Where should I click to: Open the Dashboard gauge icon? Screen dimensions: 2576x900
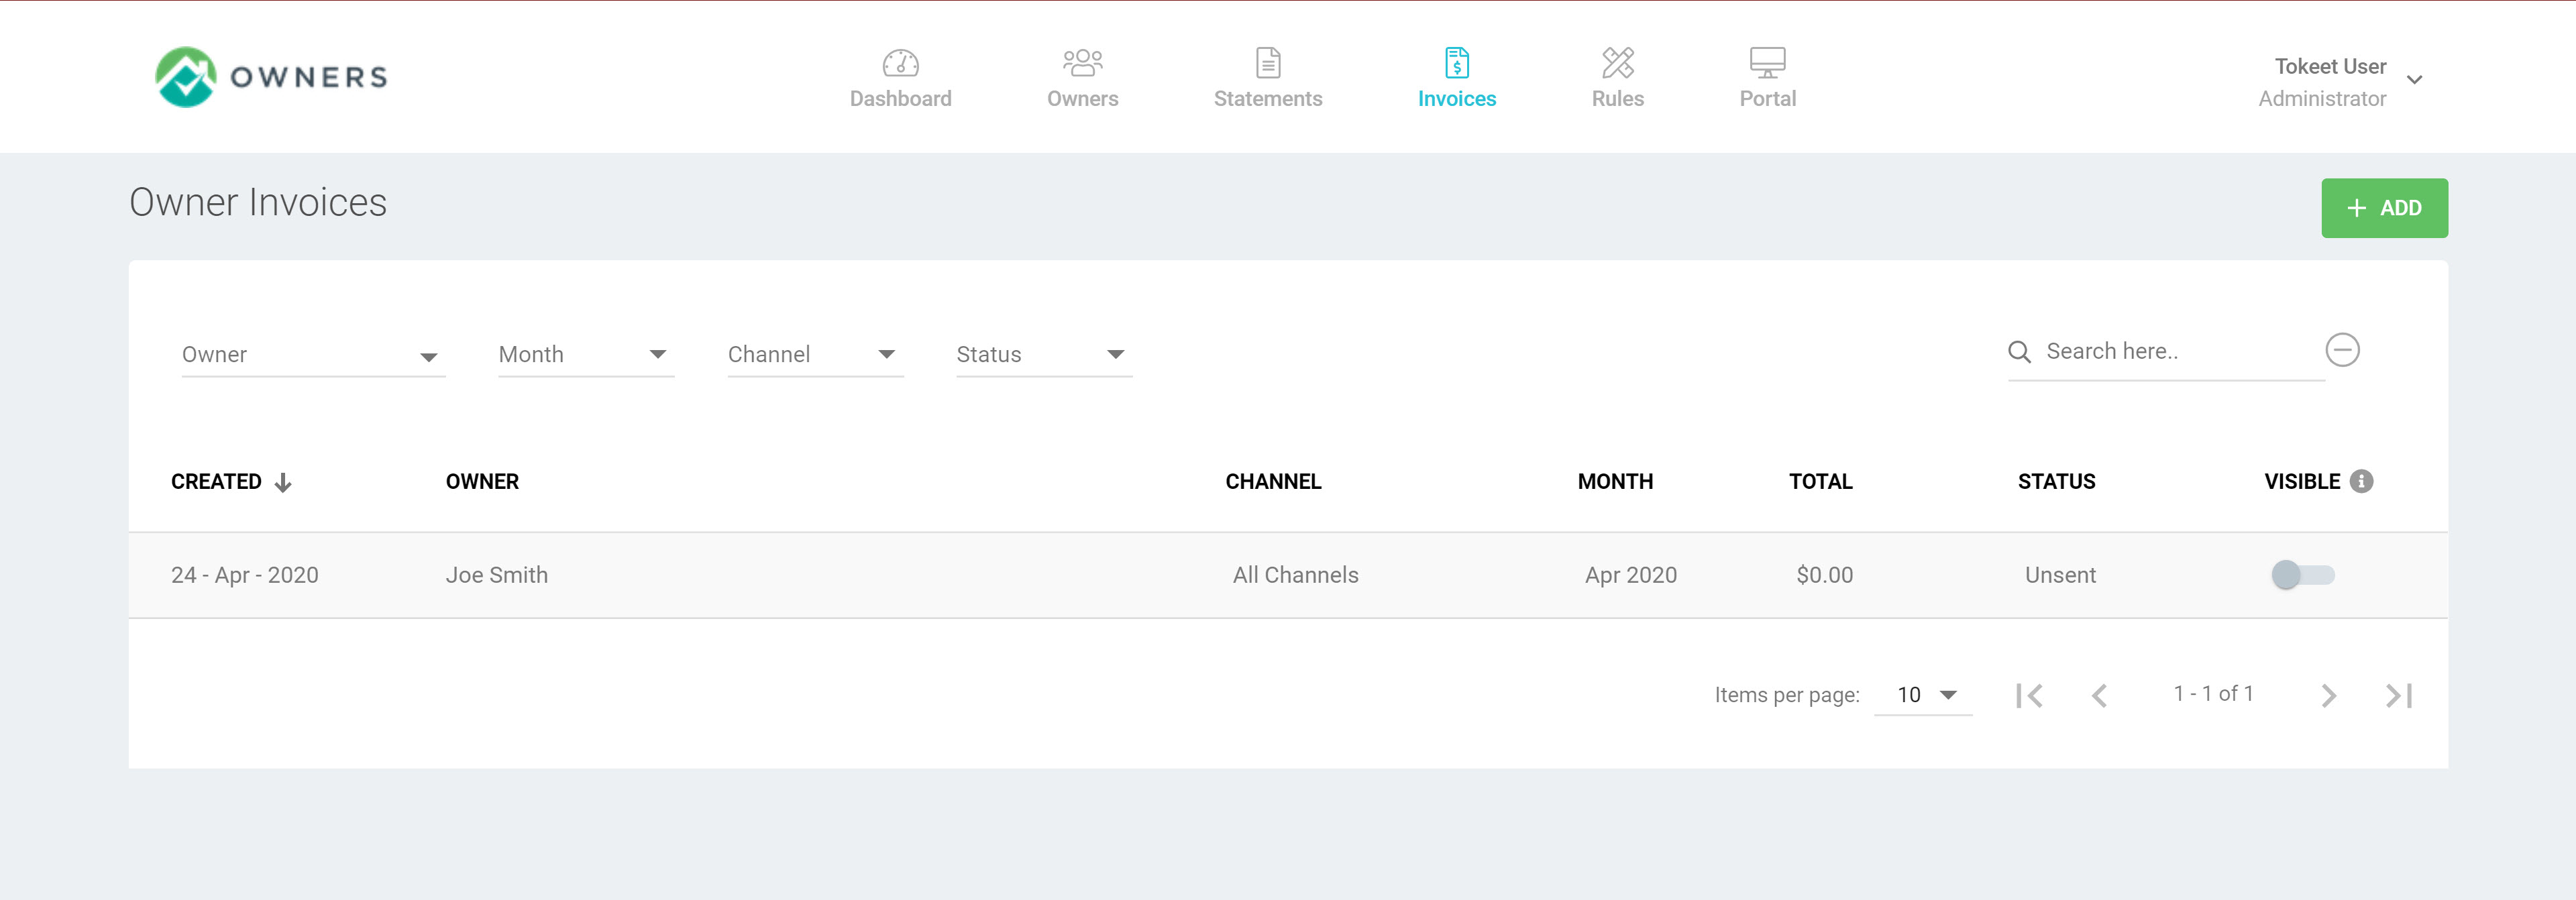900,63
